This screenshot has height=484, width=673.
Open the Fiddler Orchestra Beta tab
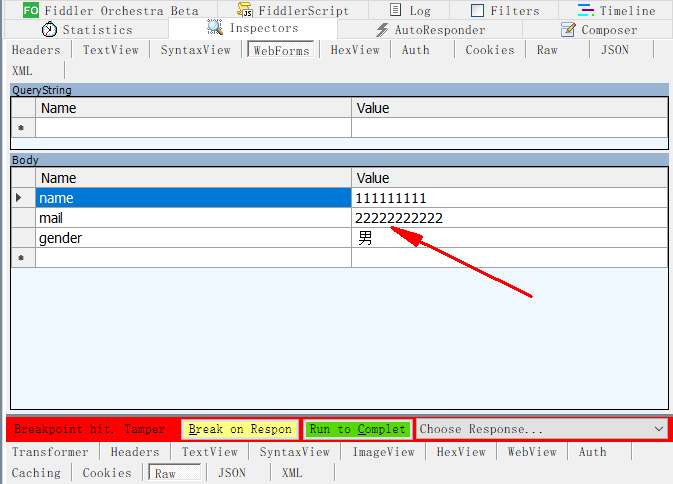(x=111, y=10)
